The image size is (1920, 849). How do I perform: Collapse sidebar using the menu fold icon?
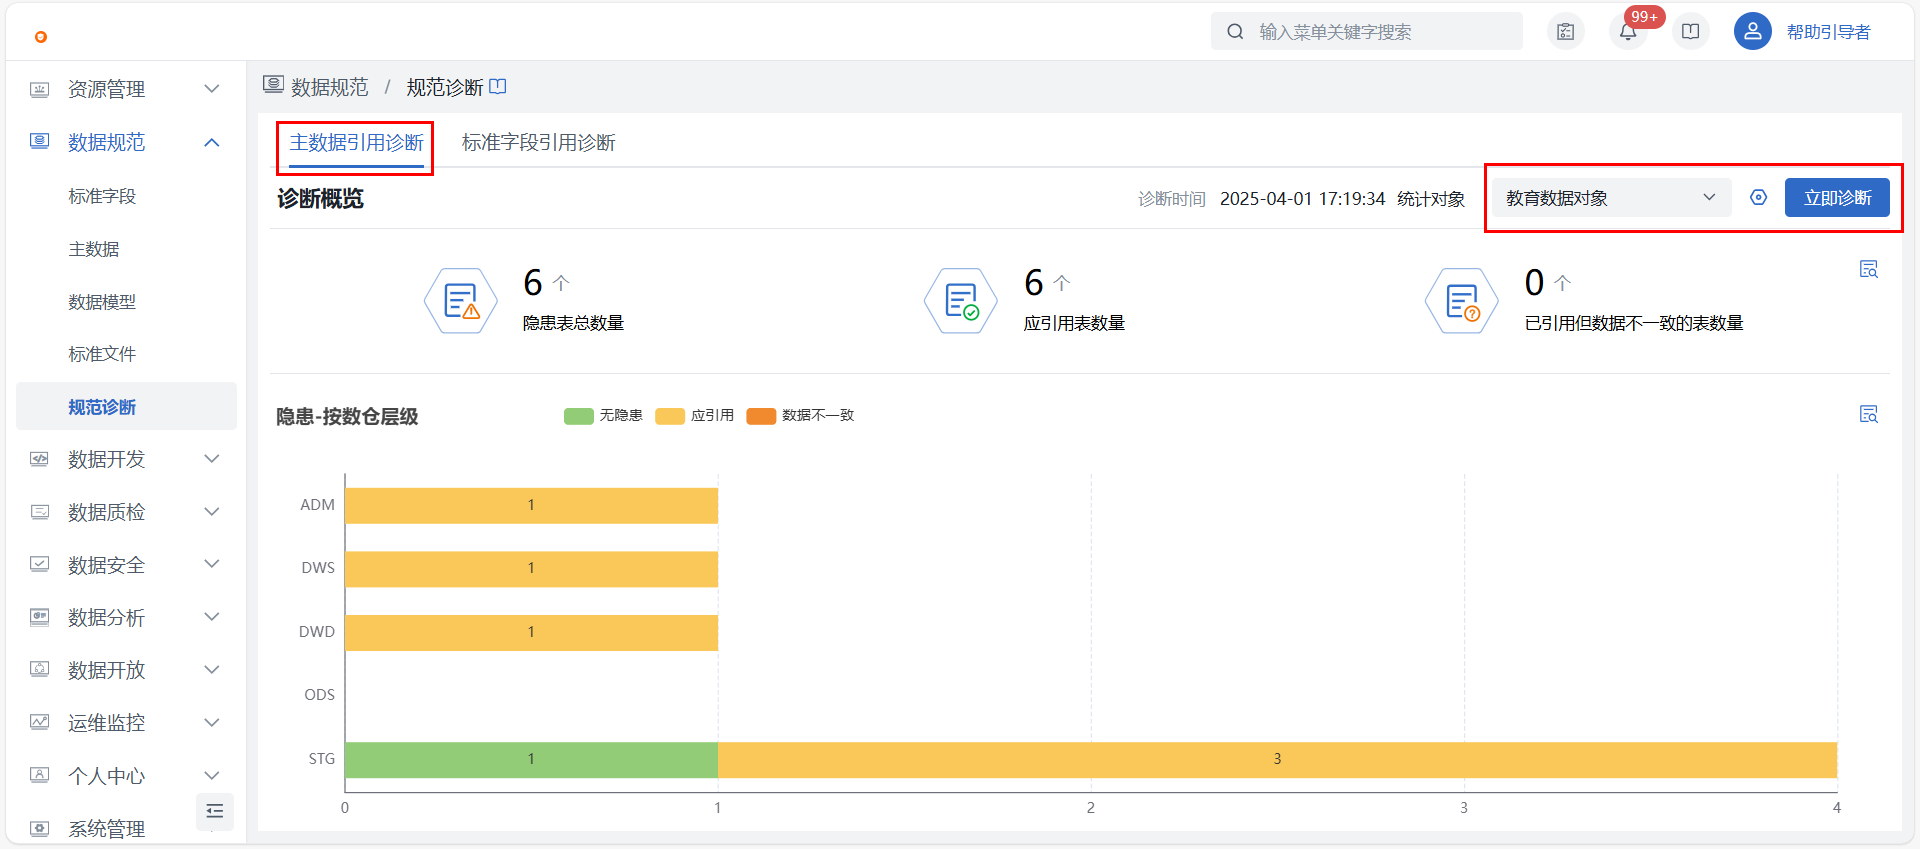[x=214, y=811]
